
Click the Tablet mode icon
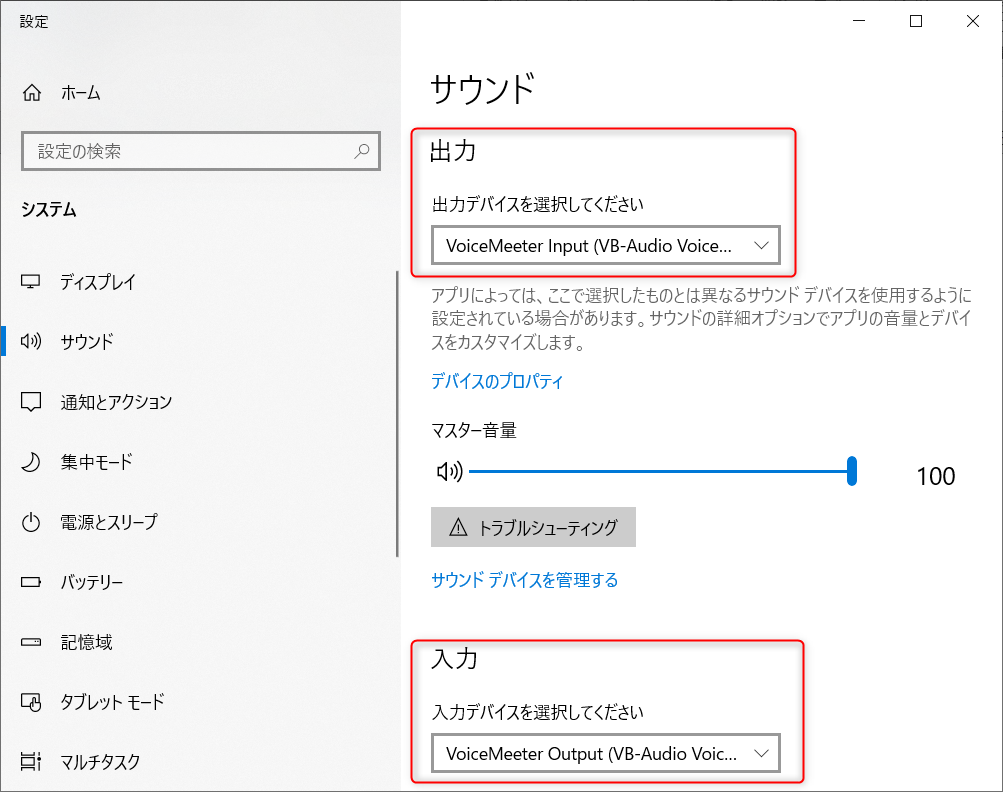point(31,702)
